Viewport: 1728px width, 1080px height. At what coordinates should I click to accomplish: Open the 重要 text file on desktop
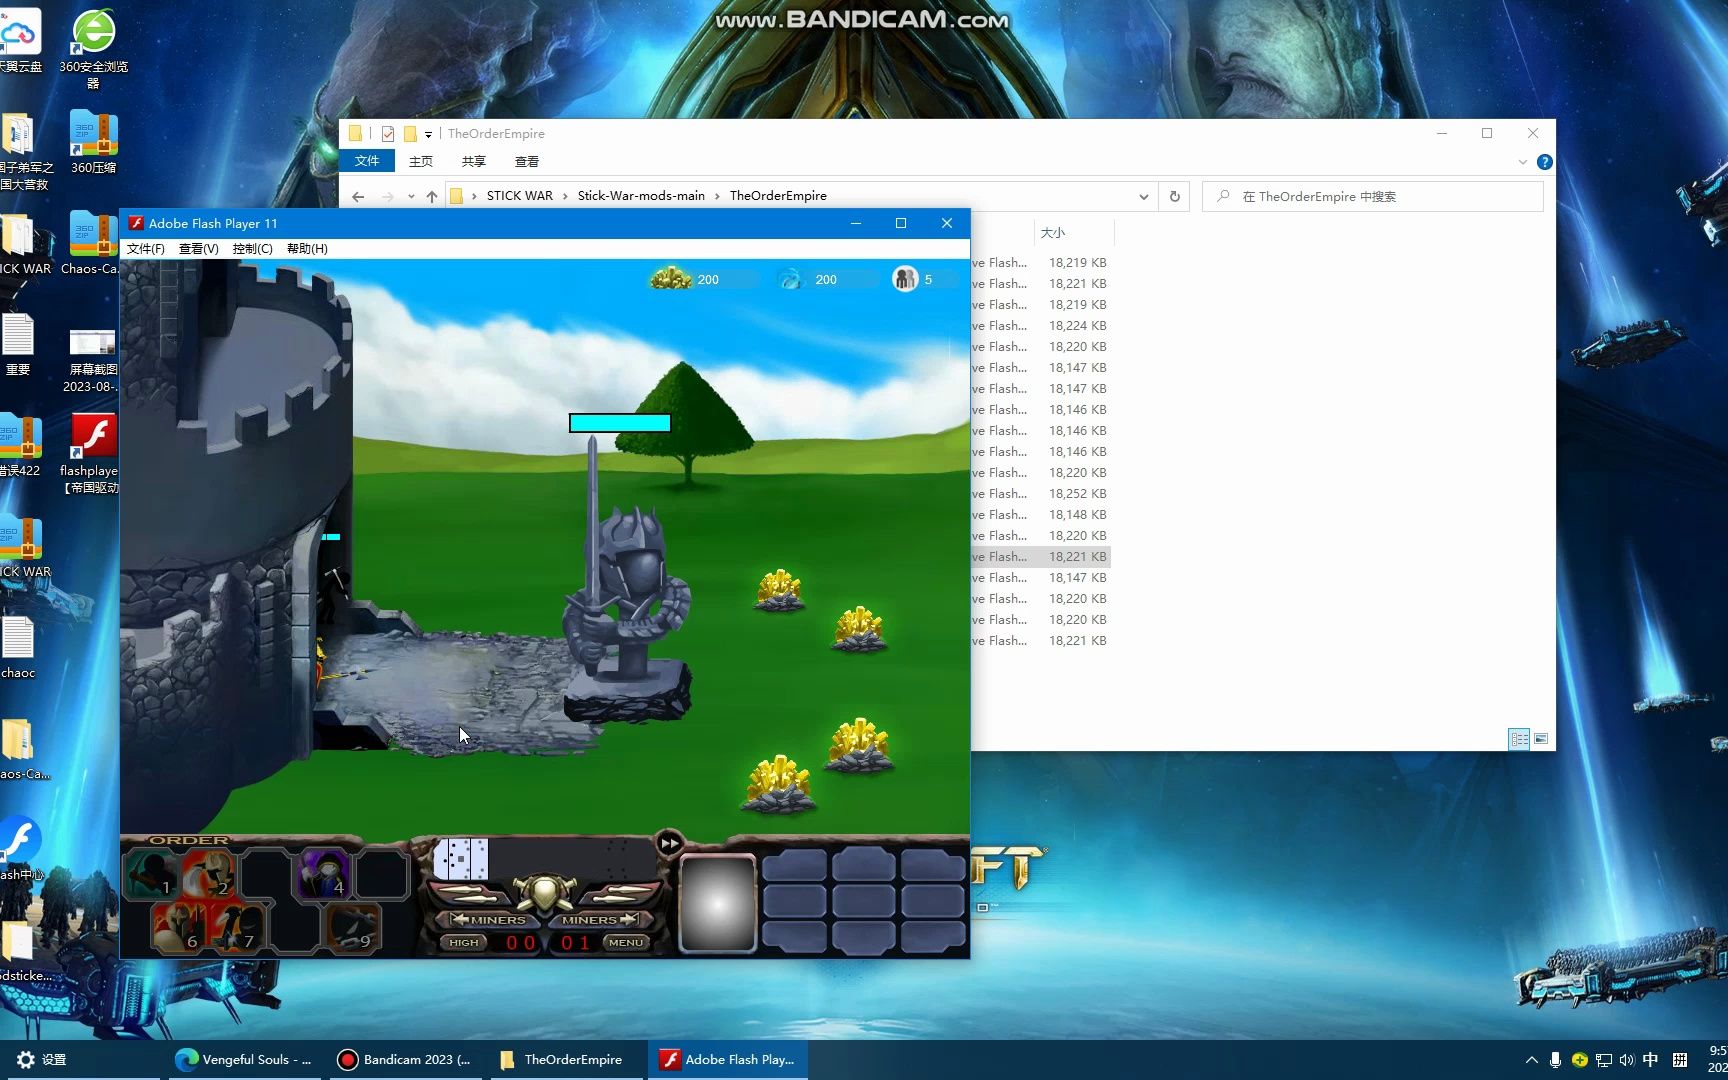point(18,345)
